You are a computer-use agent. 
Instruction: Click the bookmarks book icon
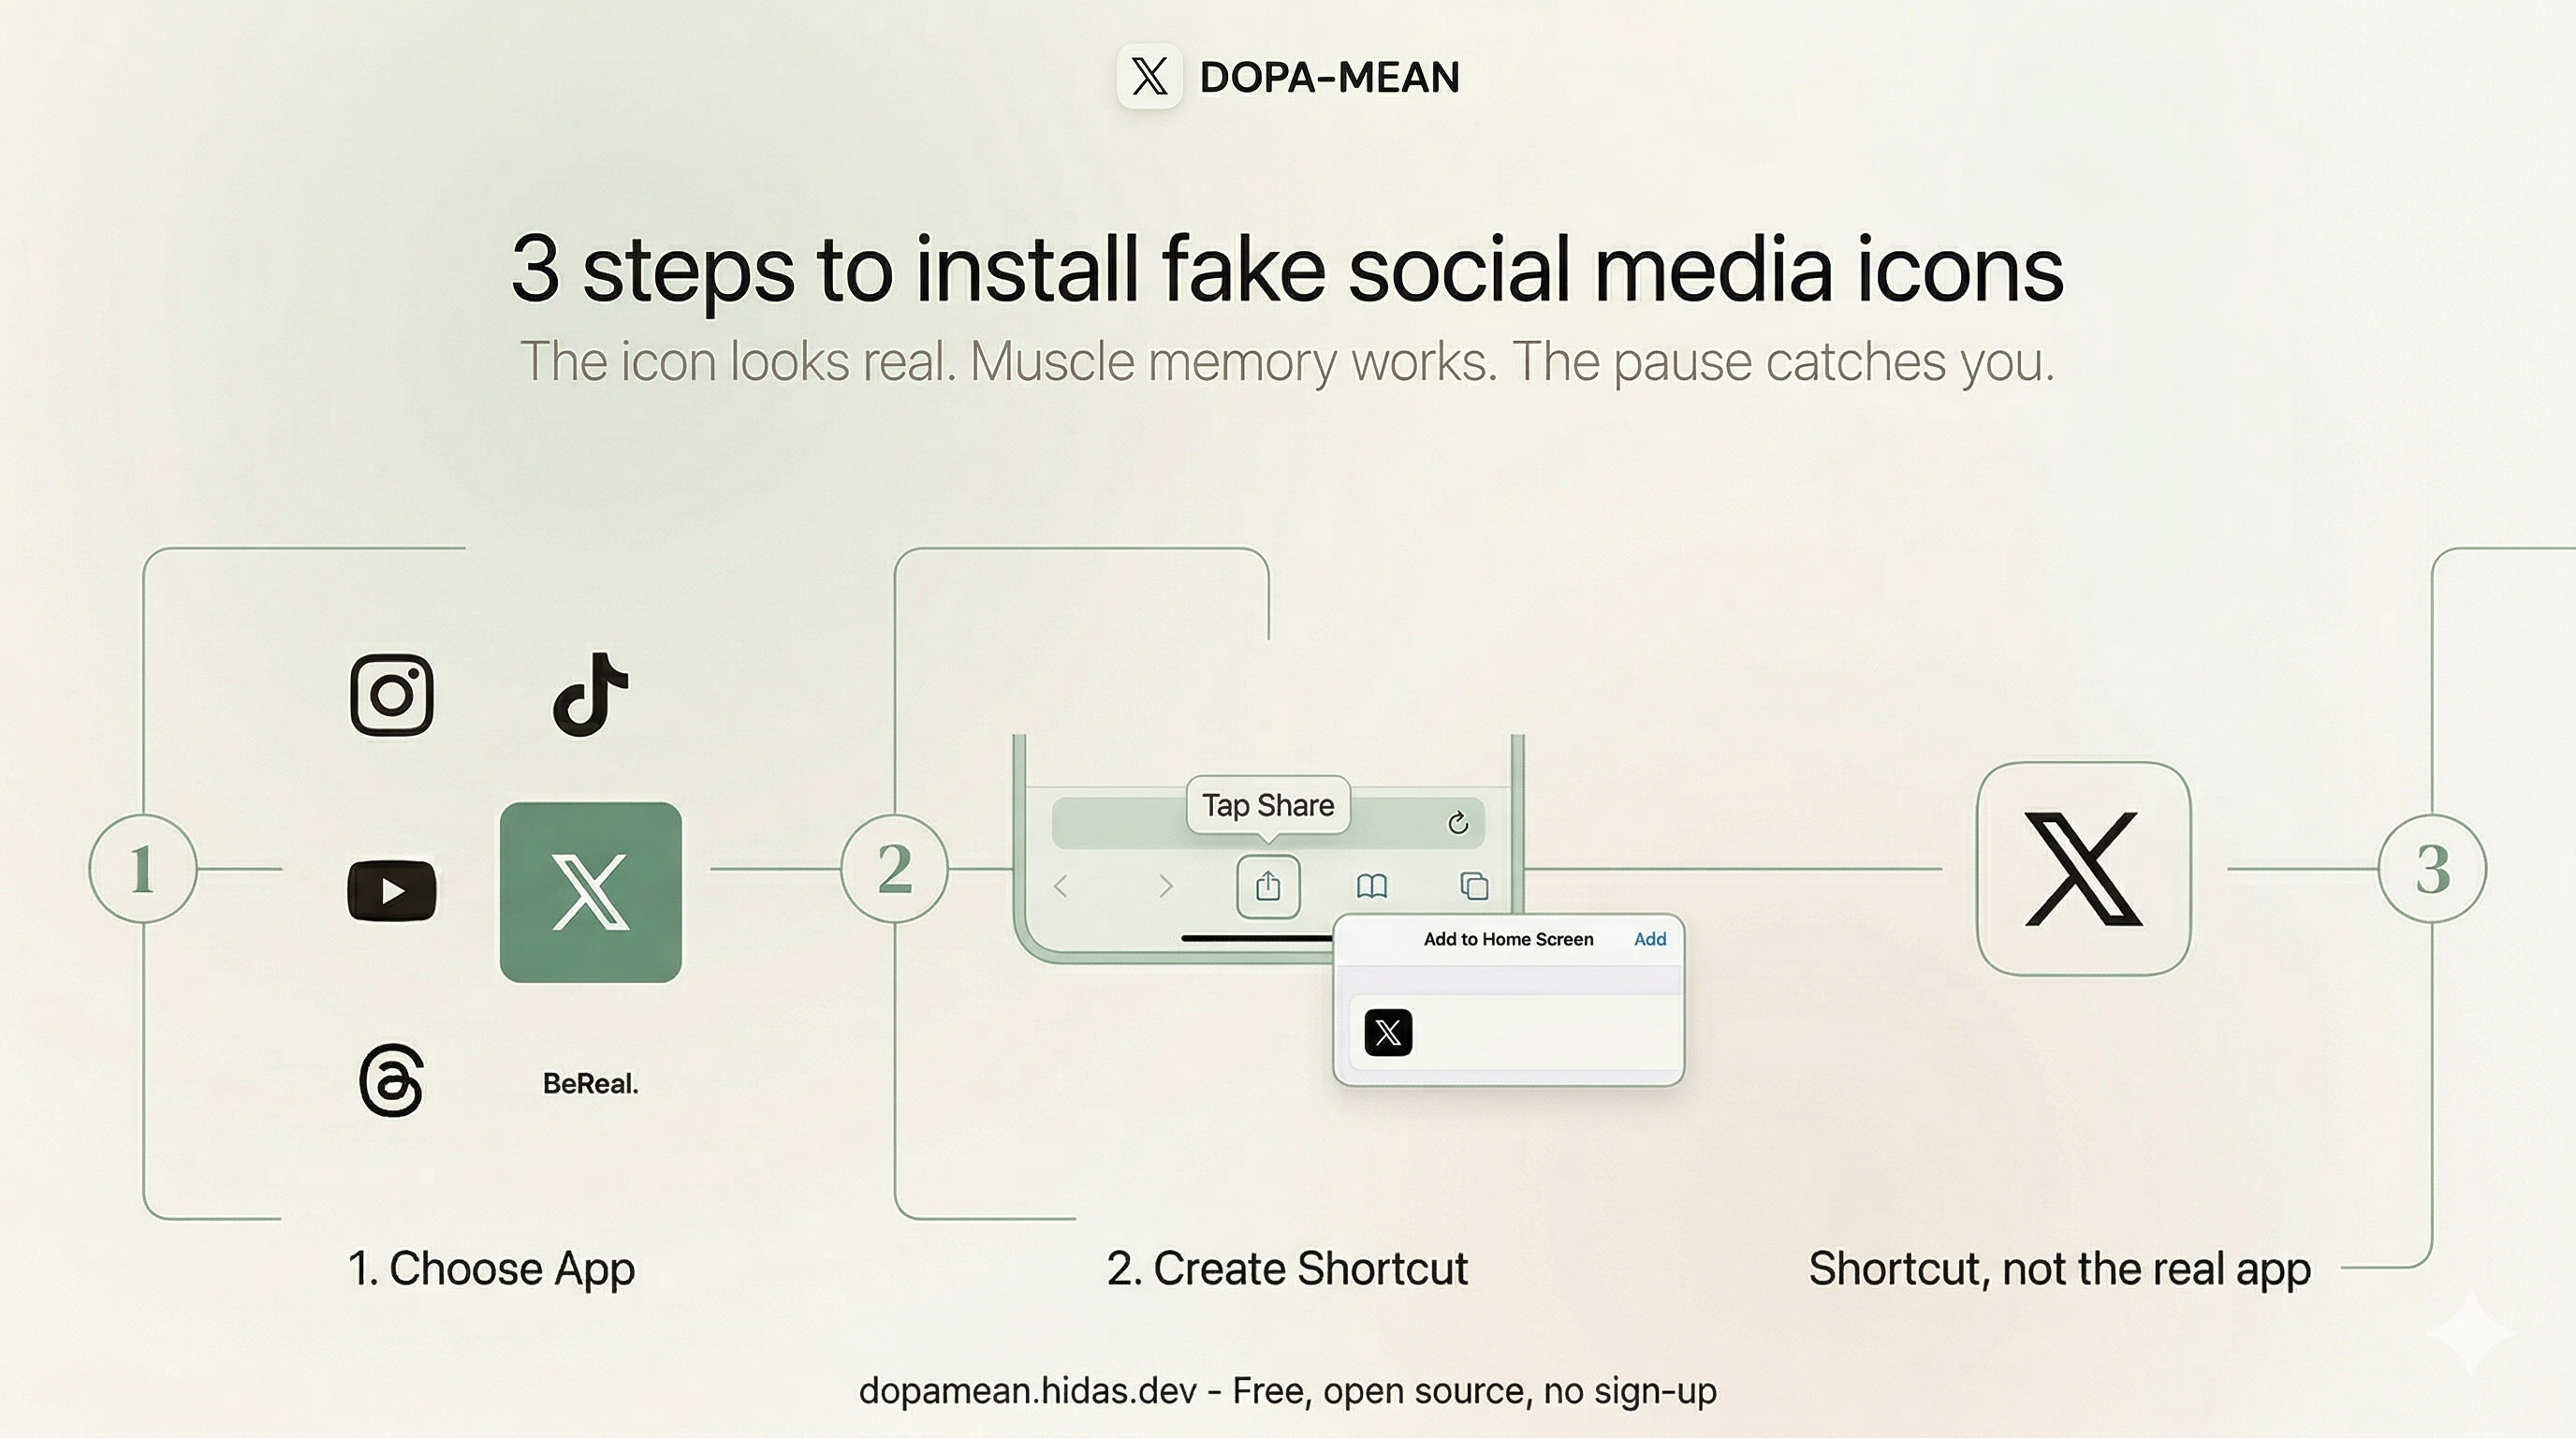click(x=1371, y=886)
